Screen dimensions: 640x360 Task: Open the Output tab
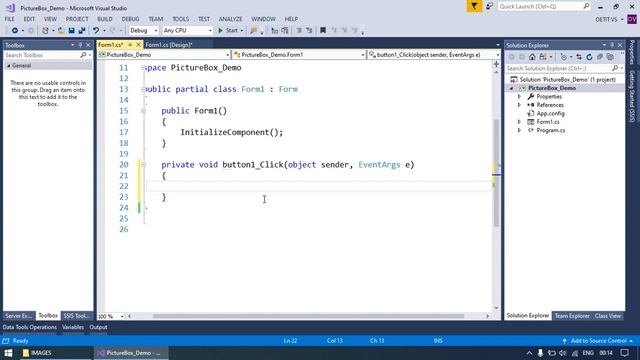coord(98,327)
